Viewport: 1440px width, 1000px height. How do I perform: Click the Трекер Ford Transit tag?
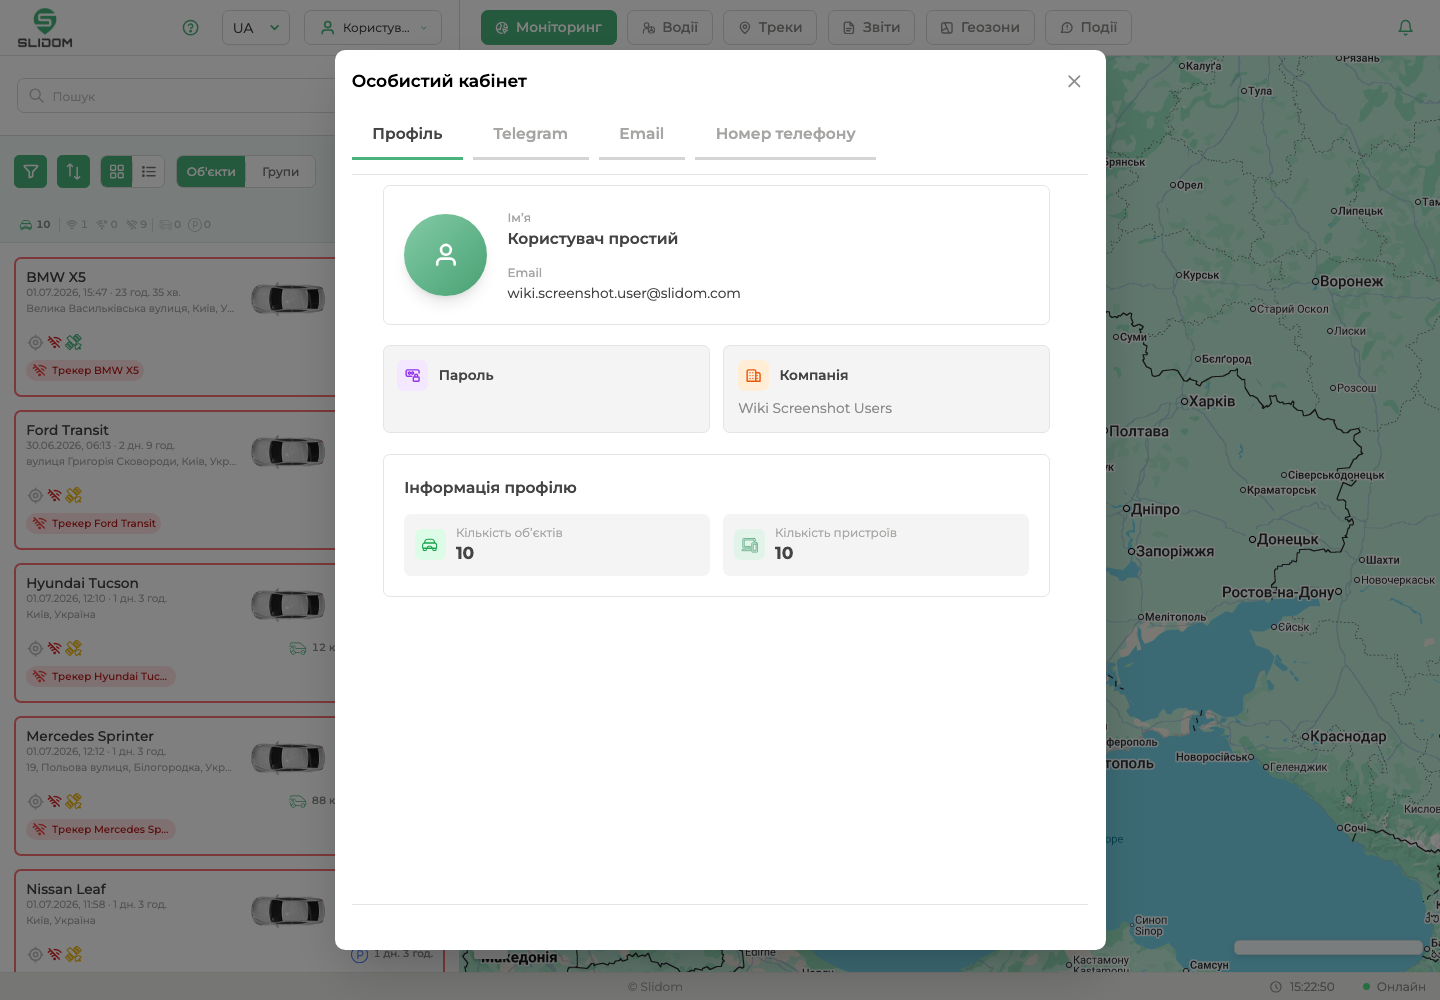(94, 524)
